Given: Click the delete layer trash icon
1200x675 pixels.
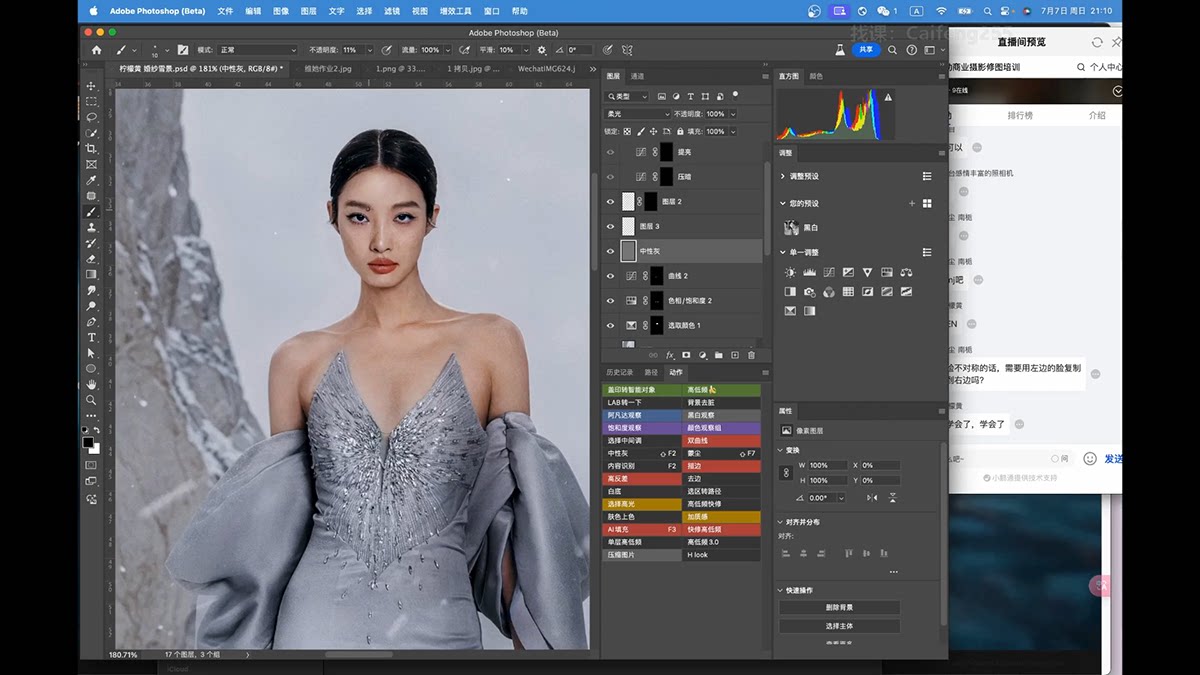Looking at the screenshot, I should (751, 355).
